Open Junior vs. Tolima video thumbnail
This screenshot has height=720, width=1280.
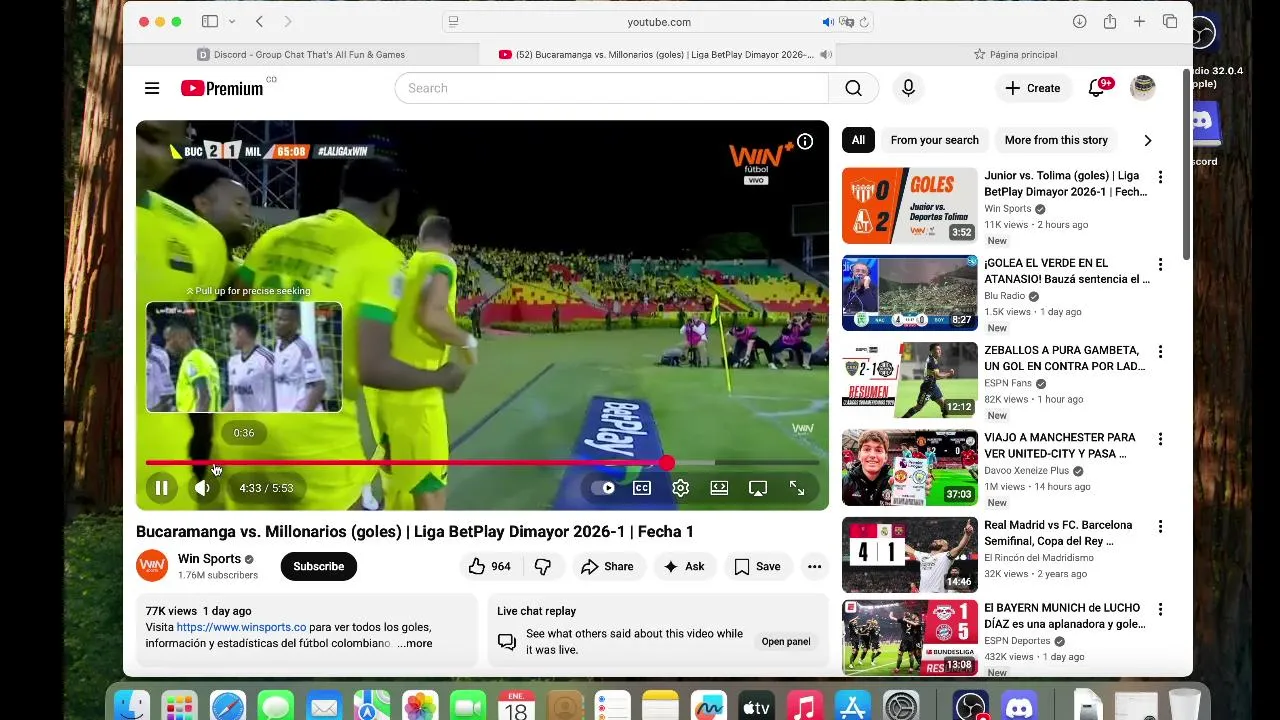point(909,205)
